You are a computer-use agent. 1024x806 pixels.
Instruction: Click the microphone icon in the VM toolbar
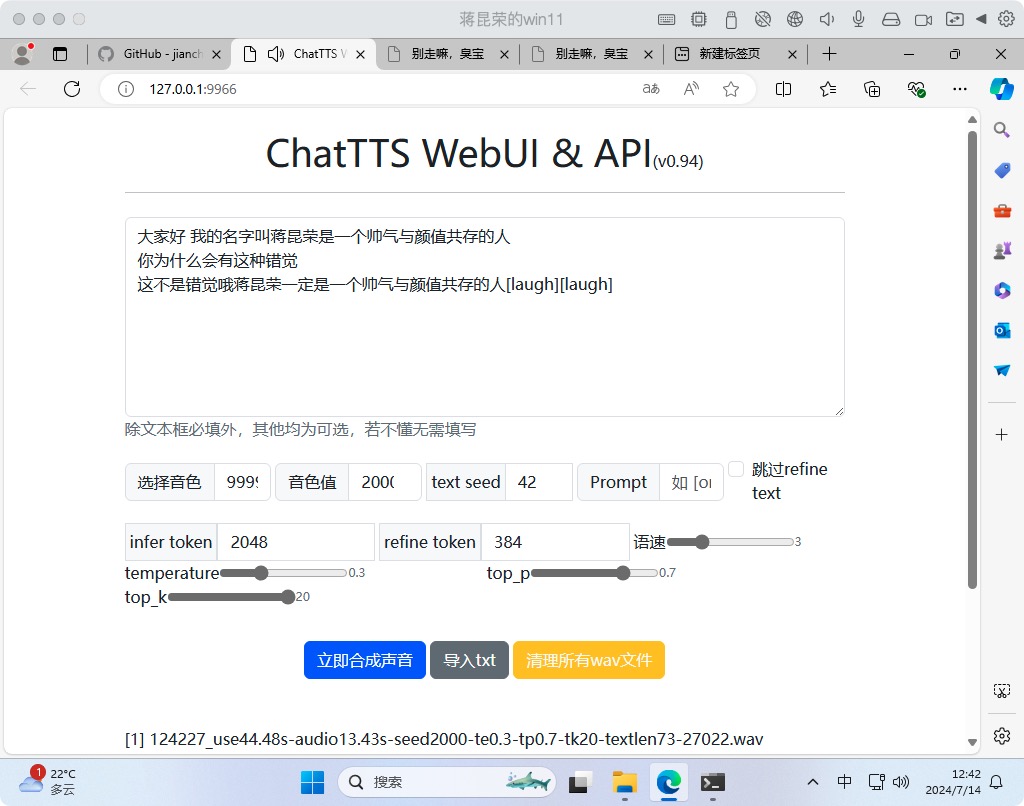click(859, 20)
